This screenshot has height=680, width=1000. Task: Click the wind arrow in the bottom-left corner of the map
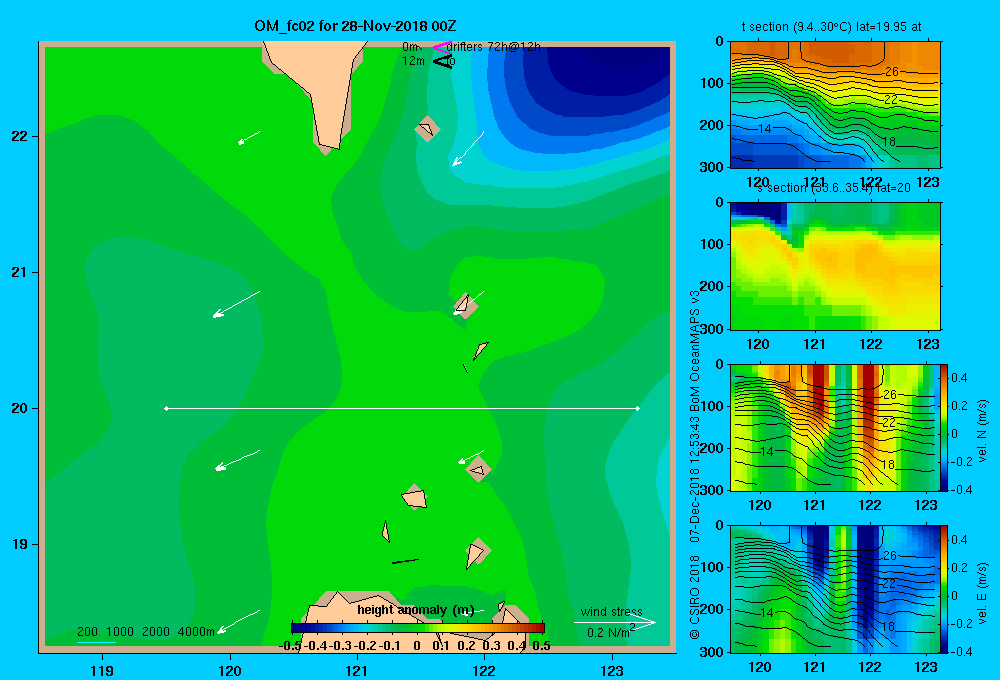239,622
